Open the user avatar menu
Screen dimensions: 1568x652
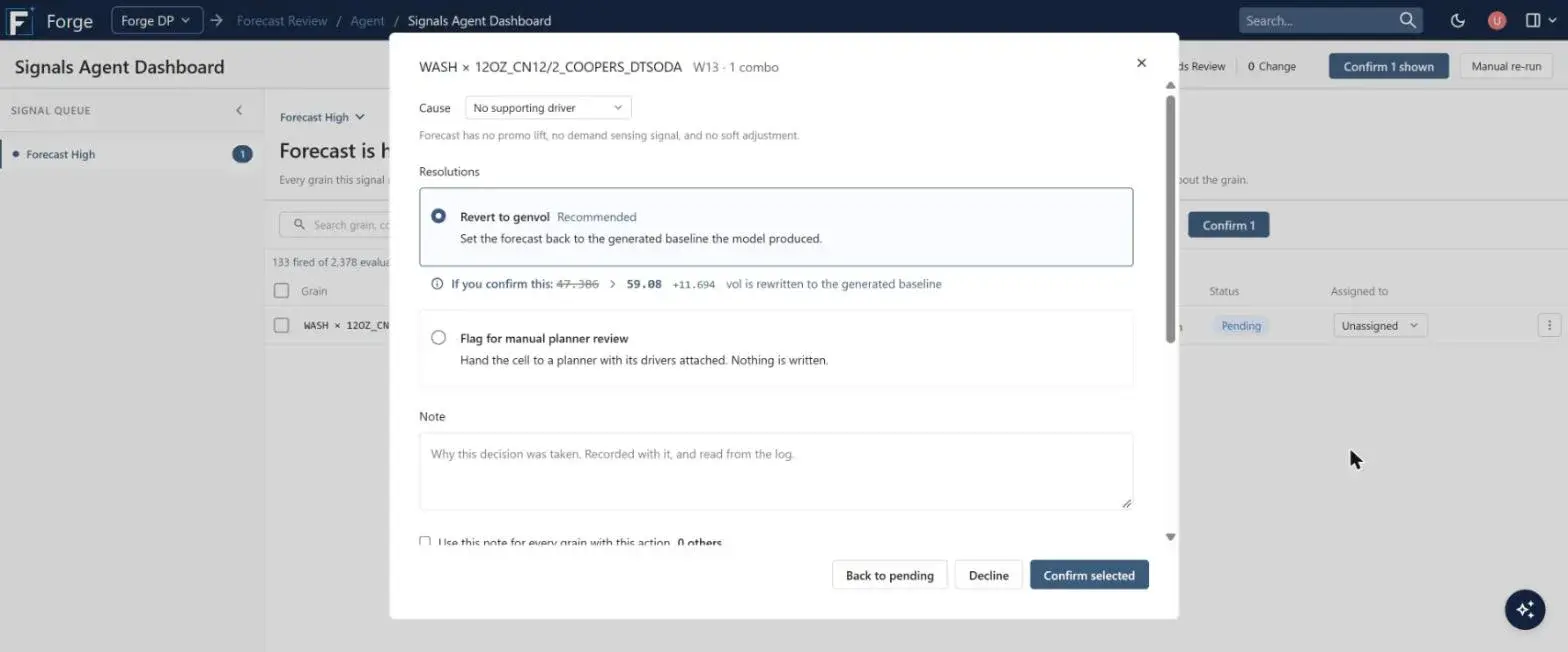coord(1497,20)
